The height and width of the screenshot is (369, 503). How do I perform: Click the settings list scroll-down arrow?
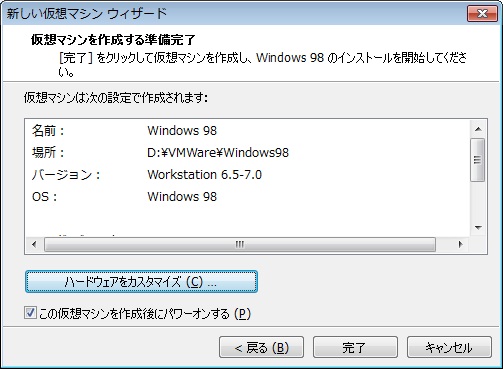[x=478, y=228]
